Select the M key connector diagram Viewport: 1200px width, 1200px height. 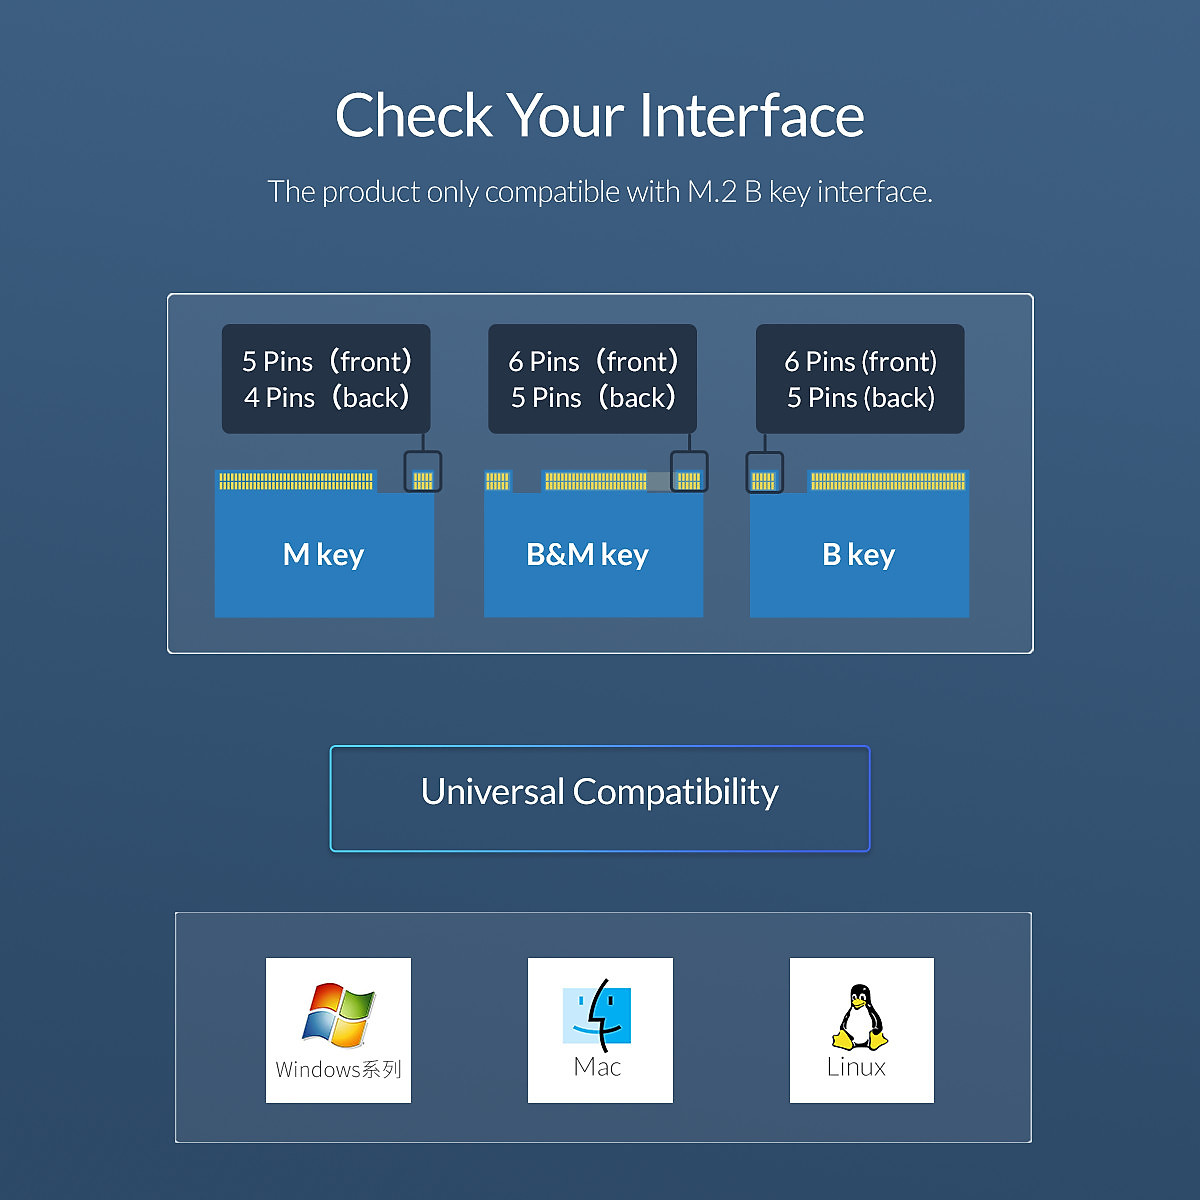point(324,543)
